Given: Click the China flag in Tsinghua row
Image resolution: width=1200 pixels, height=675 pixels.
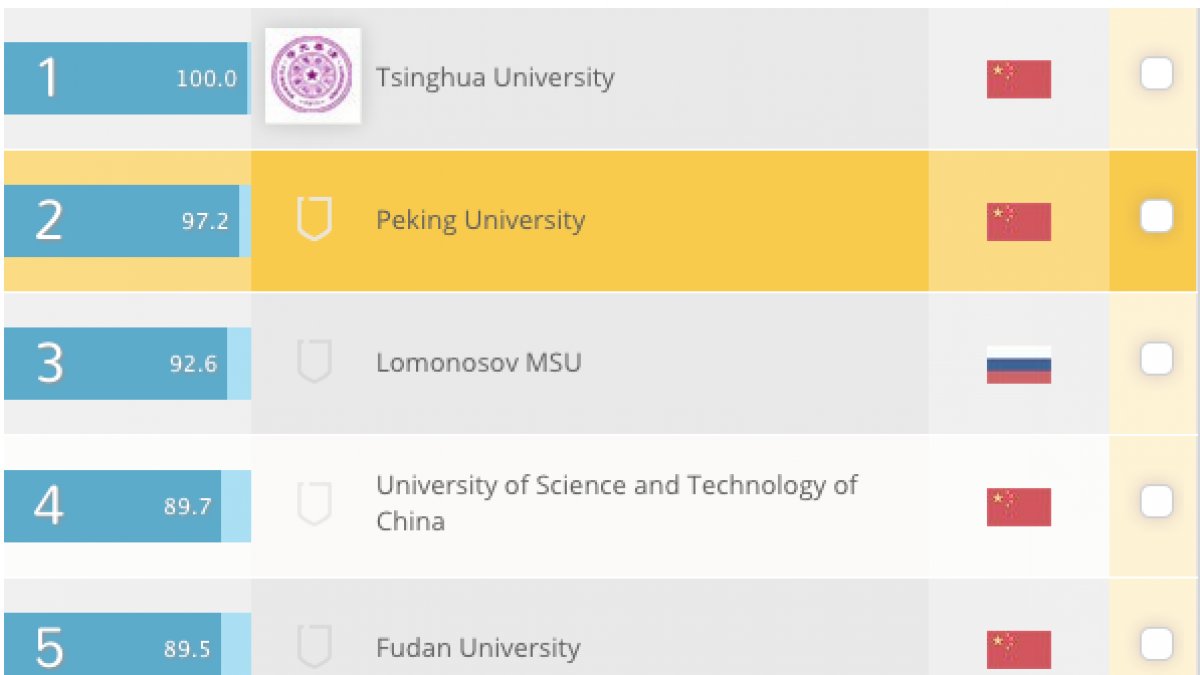Looking at the screenshot, I should click(1018, 79).
